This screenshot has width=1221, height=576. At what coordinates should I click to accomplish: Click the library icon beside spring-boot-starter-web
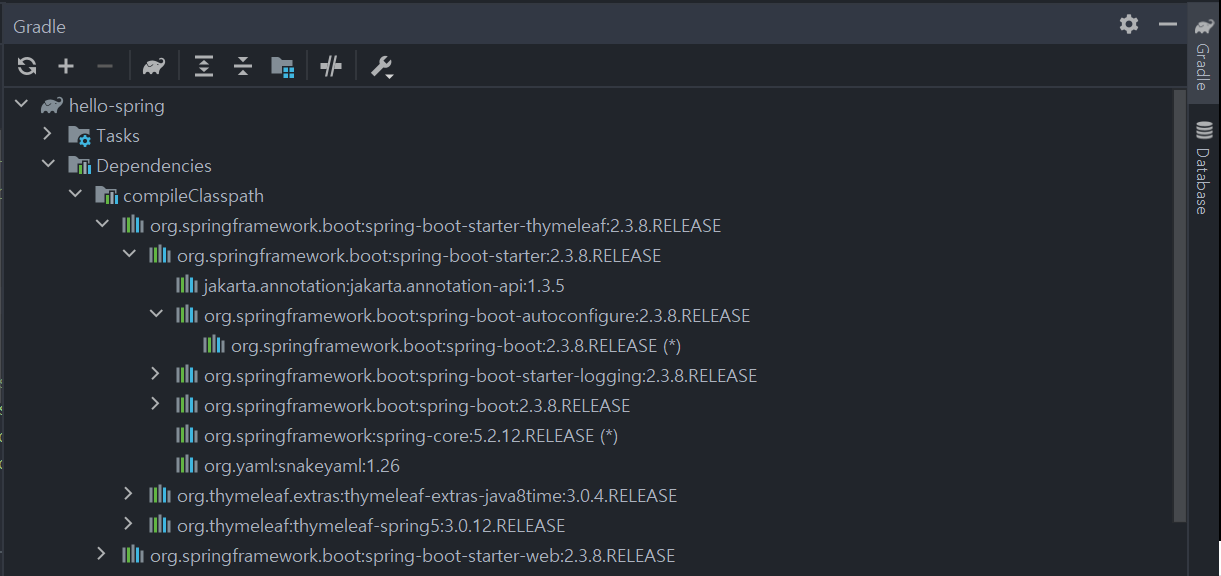pyautogui.click(x=132, y=554)
